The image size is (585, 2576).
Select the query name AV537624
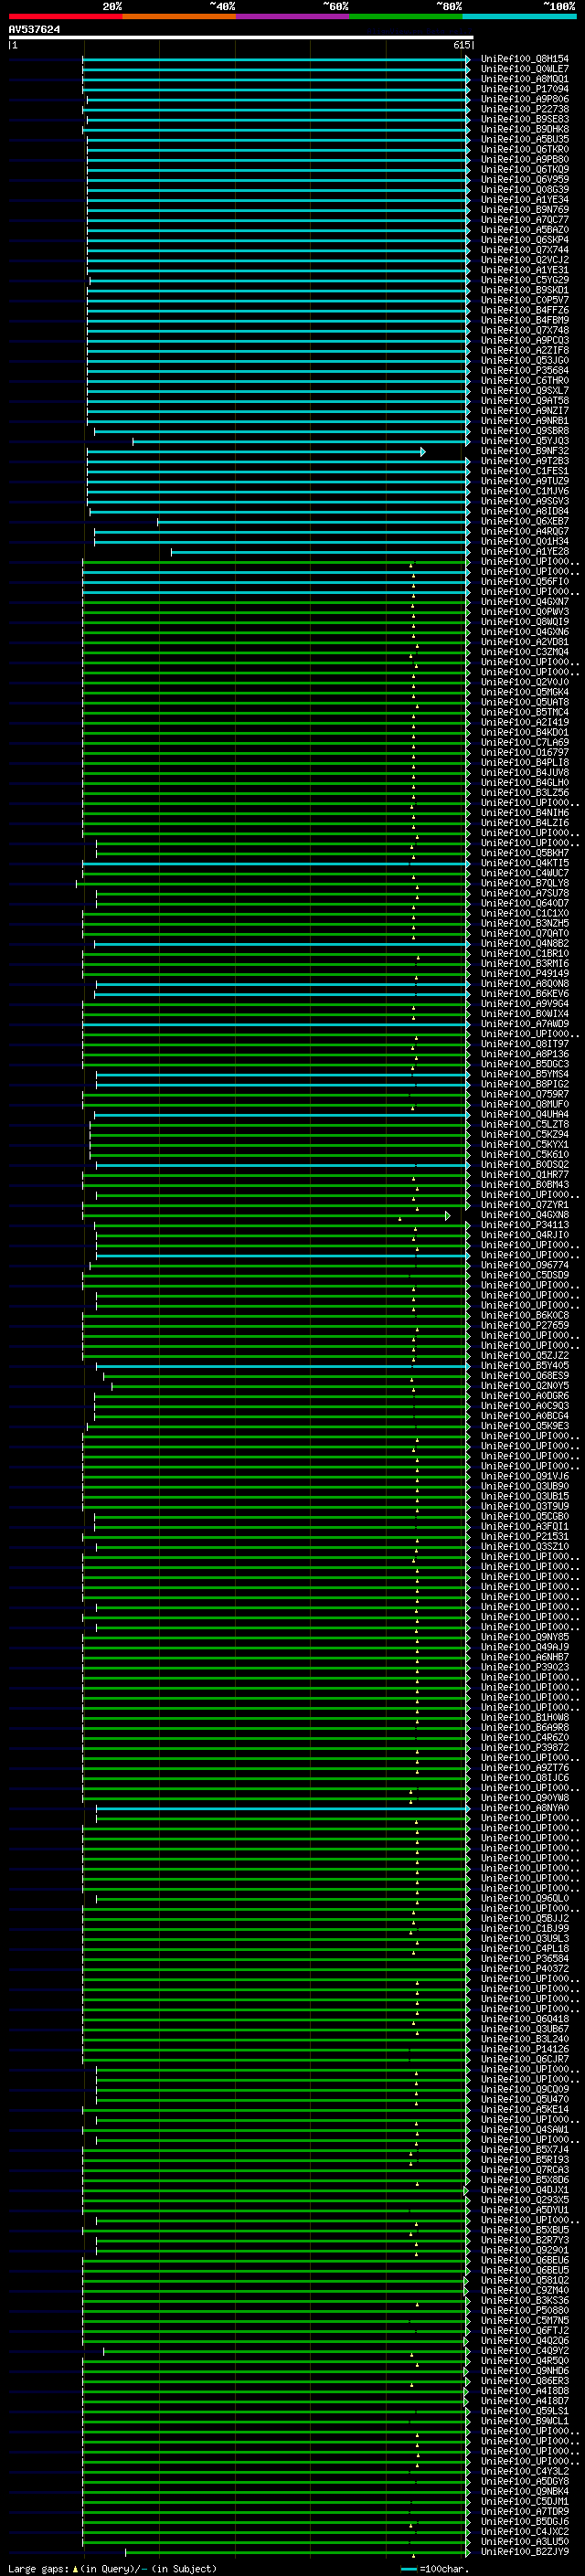(34, 30)
